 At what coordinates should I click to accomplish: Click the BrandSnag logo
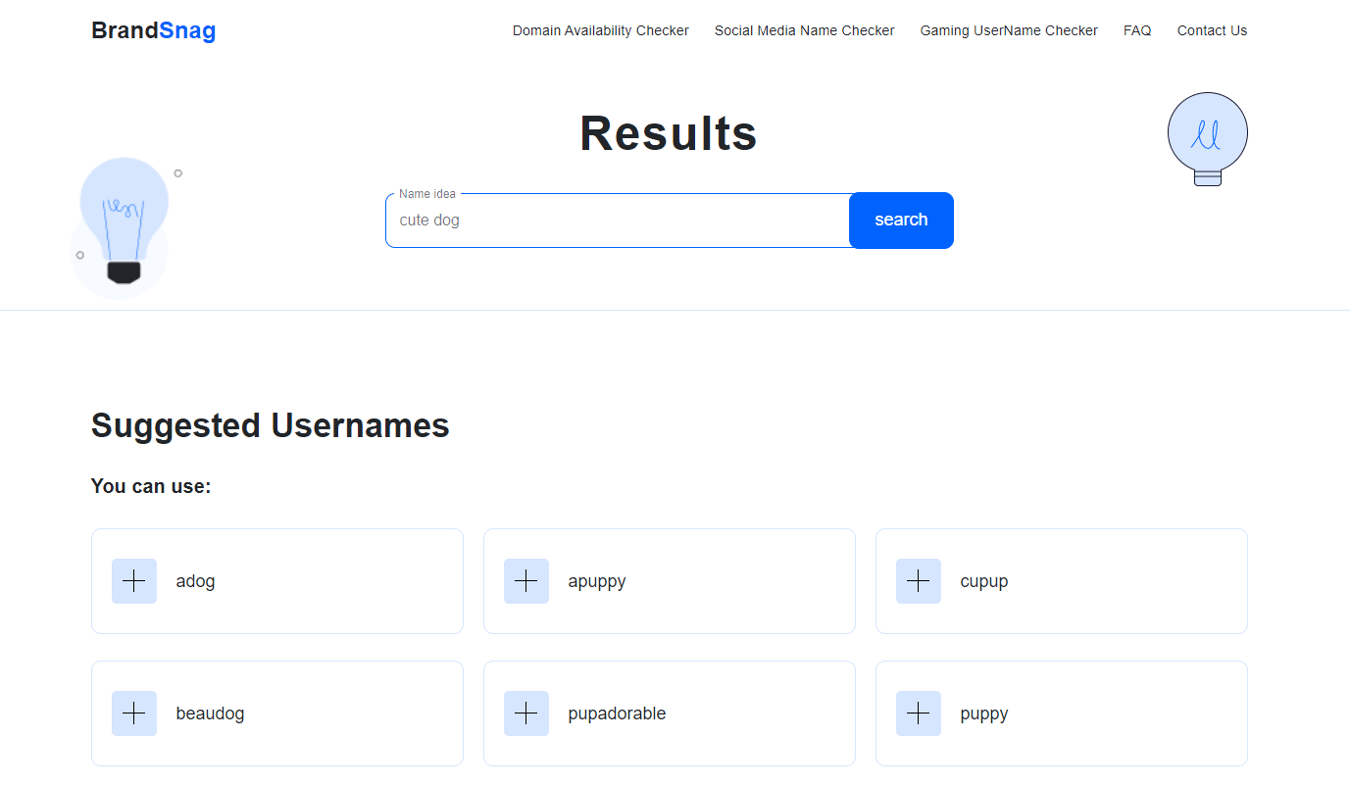153,30
